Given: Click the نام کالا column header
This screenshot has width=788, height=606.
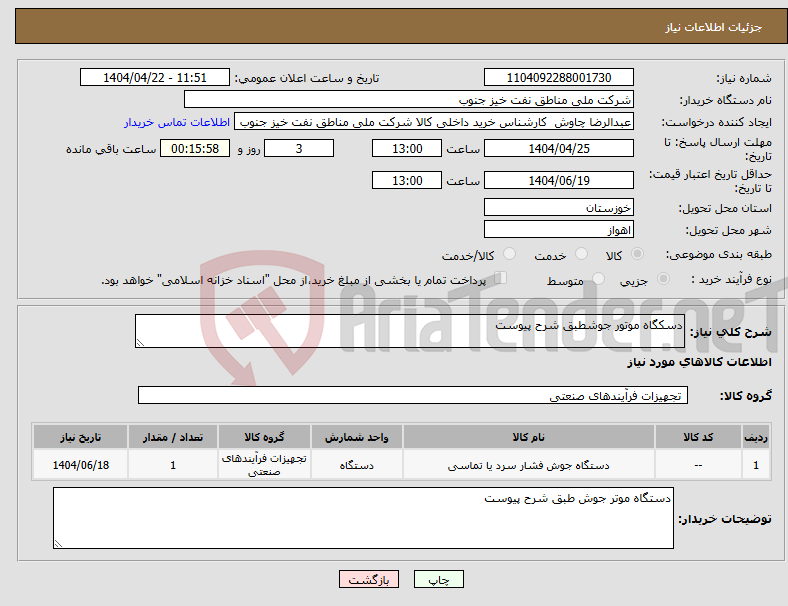Looking at the screenshot, I should pyautogui.click(x=529, y=437).
